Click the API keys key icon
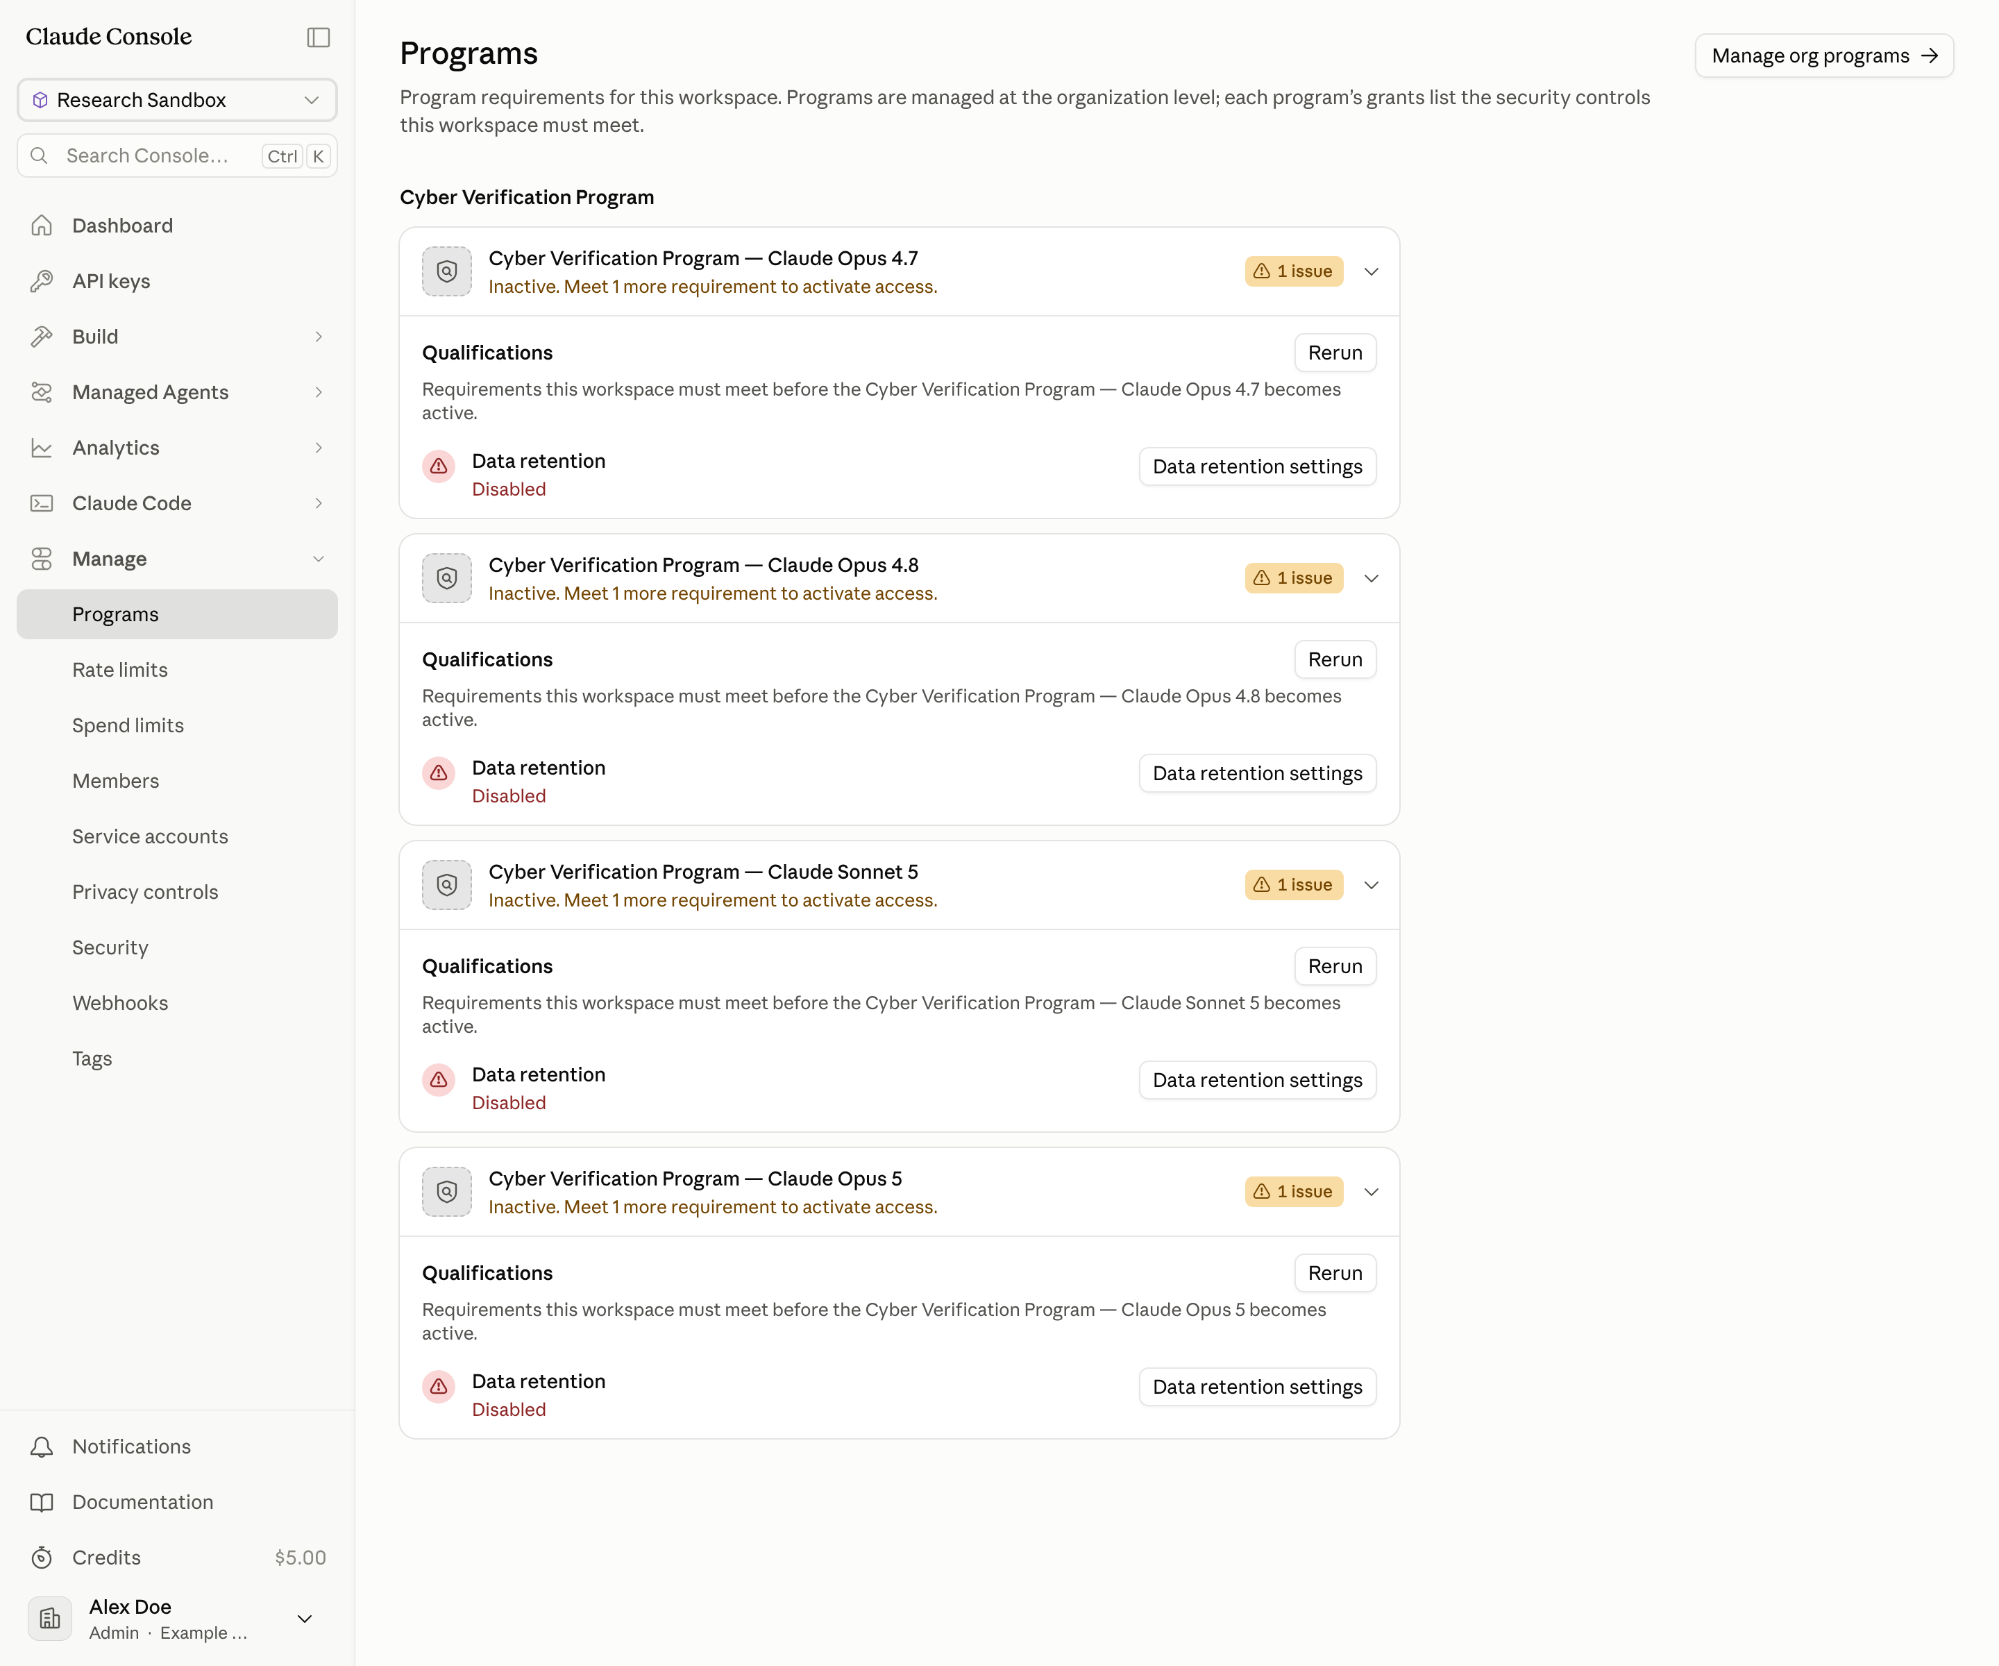 pyautogui.click(x=41, y=281)
